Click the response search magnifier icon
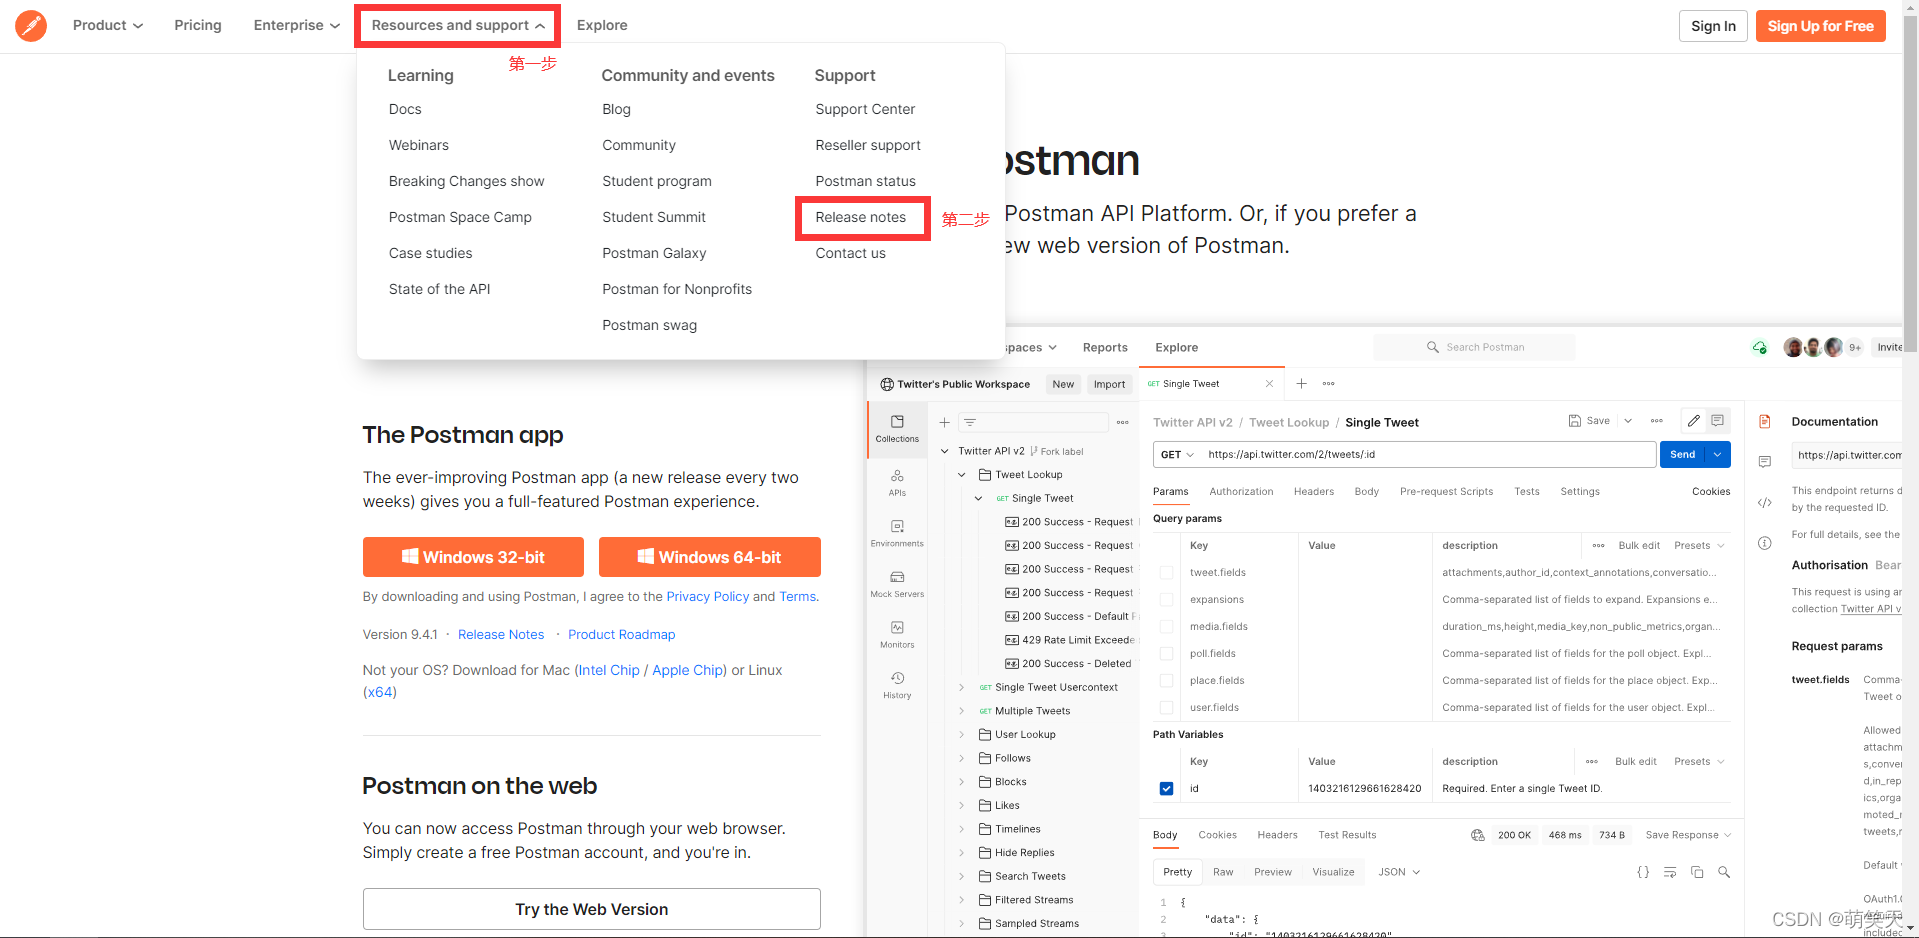This screenshot has width=1919, height=938. pyautogui.click(x=1724, y=872)
